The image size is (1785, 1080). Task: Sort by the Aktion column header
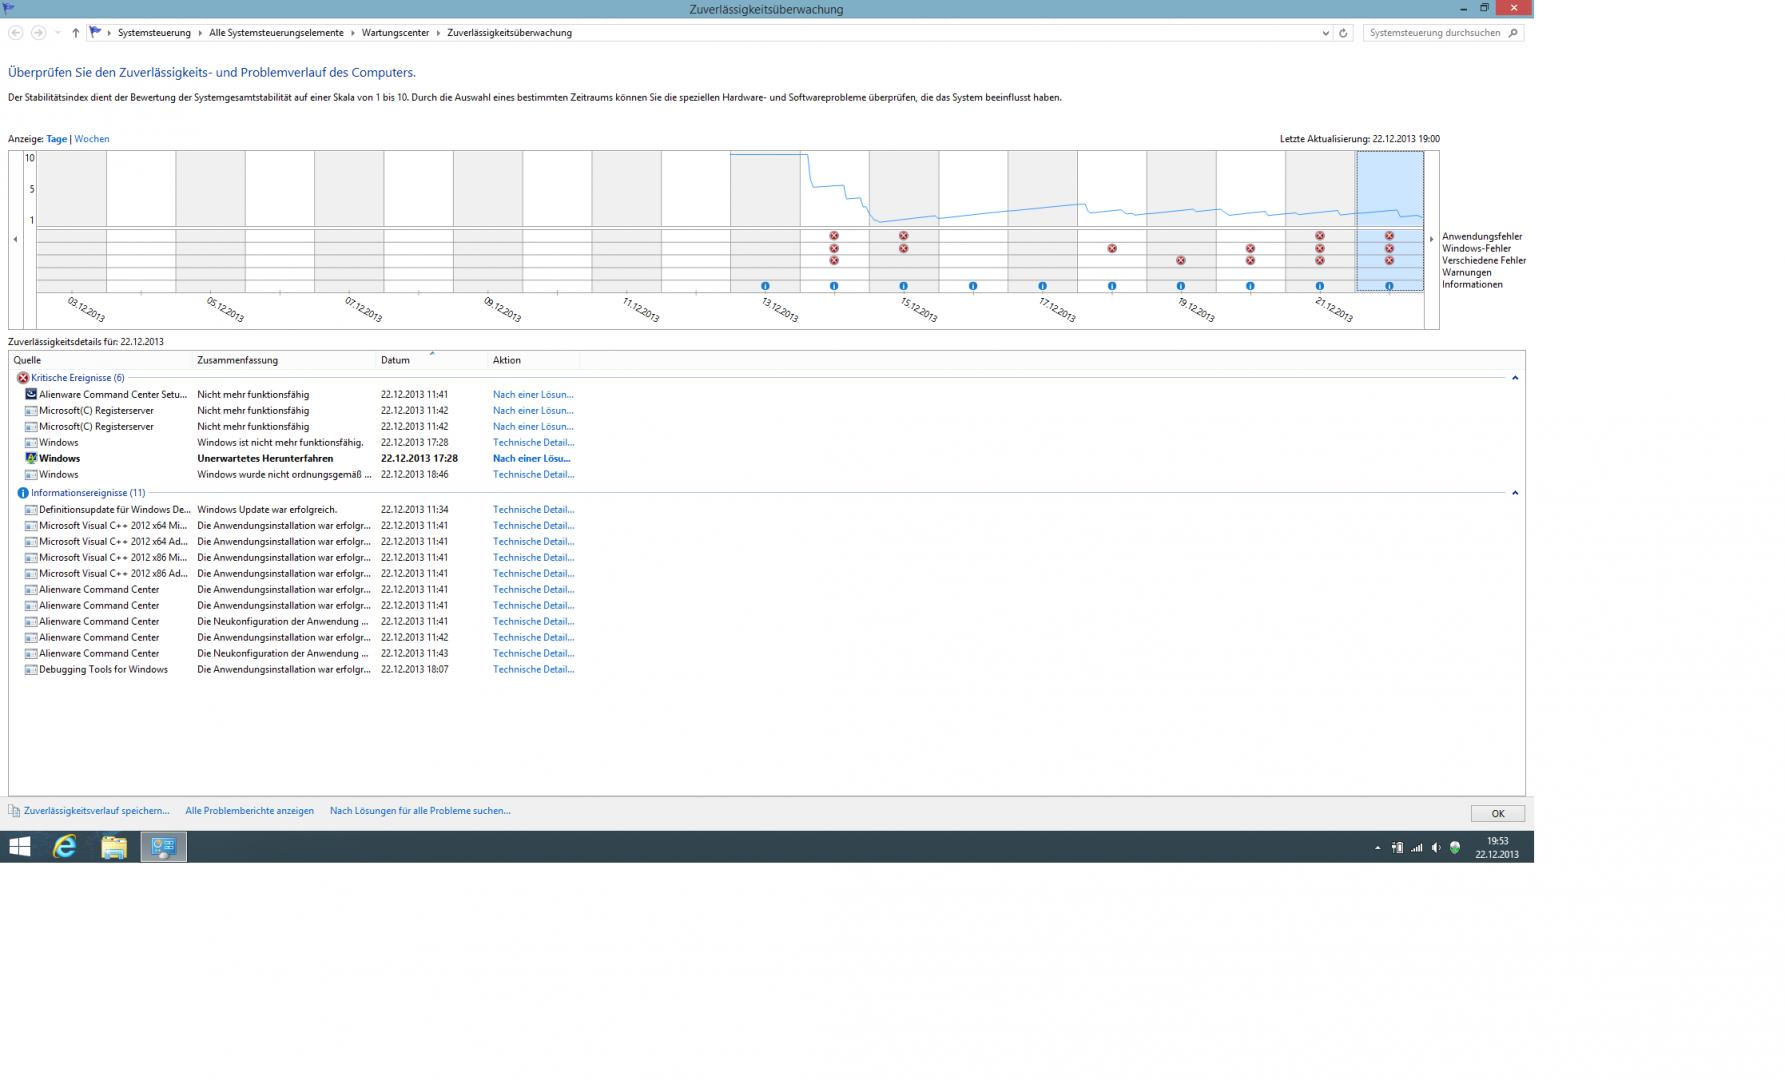tap(533, 360)
